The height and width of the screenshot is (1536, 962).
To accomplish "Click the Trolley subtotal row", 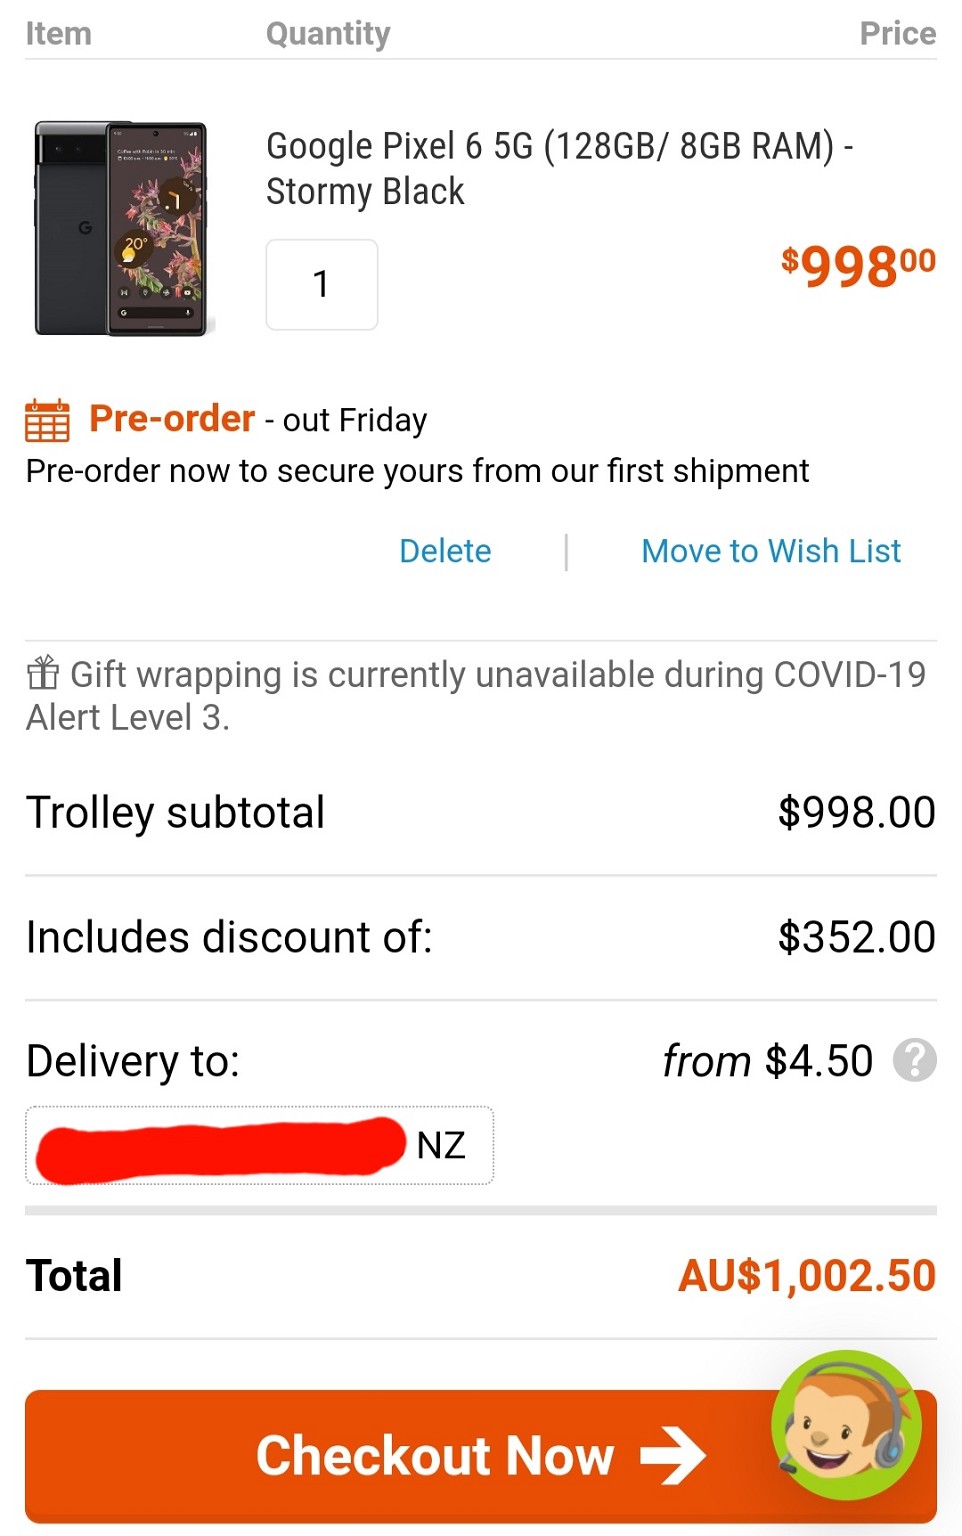I will (x=481, y=812).
